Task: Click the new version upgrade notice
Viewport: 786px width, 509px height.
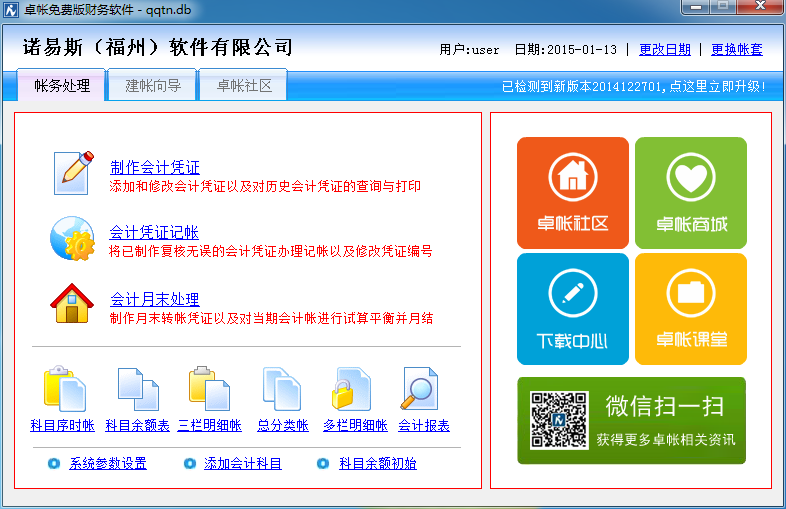Action: pyautogui.click(x=633, y=87)
